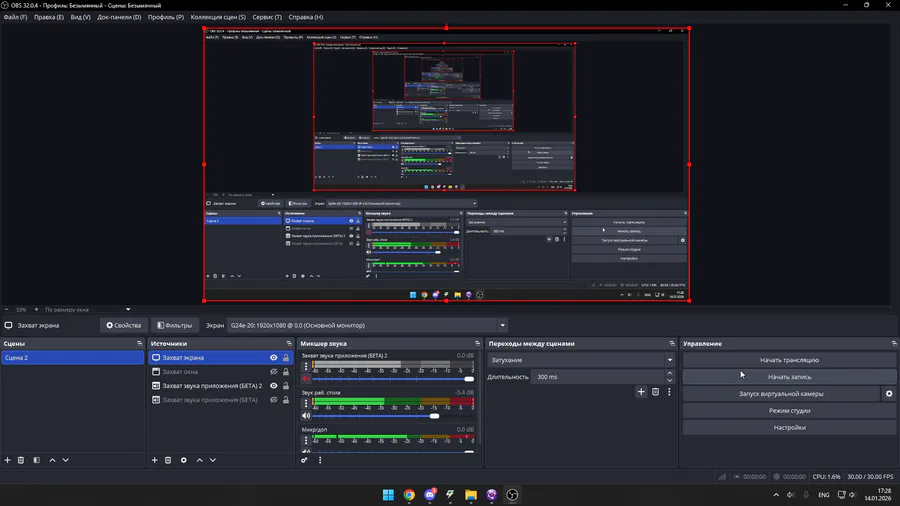
Task: Open the Коллекция сцен (S) menu
Action: click(218, 17)
